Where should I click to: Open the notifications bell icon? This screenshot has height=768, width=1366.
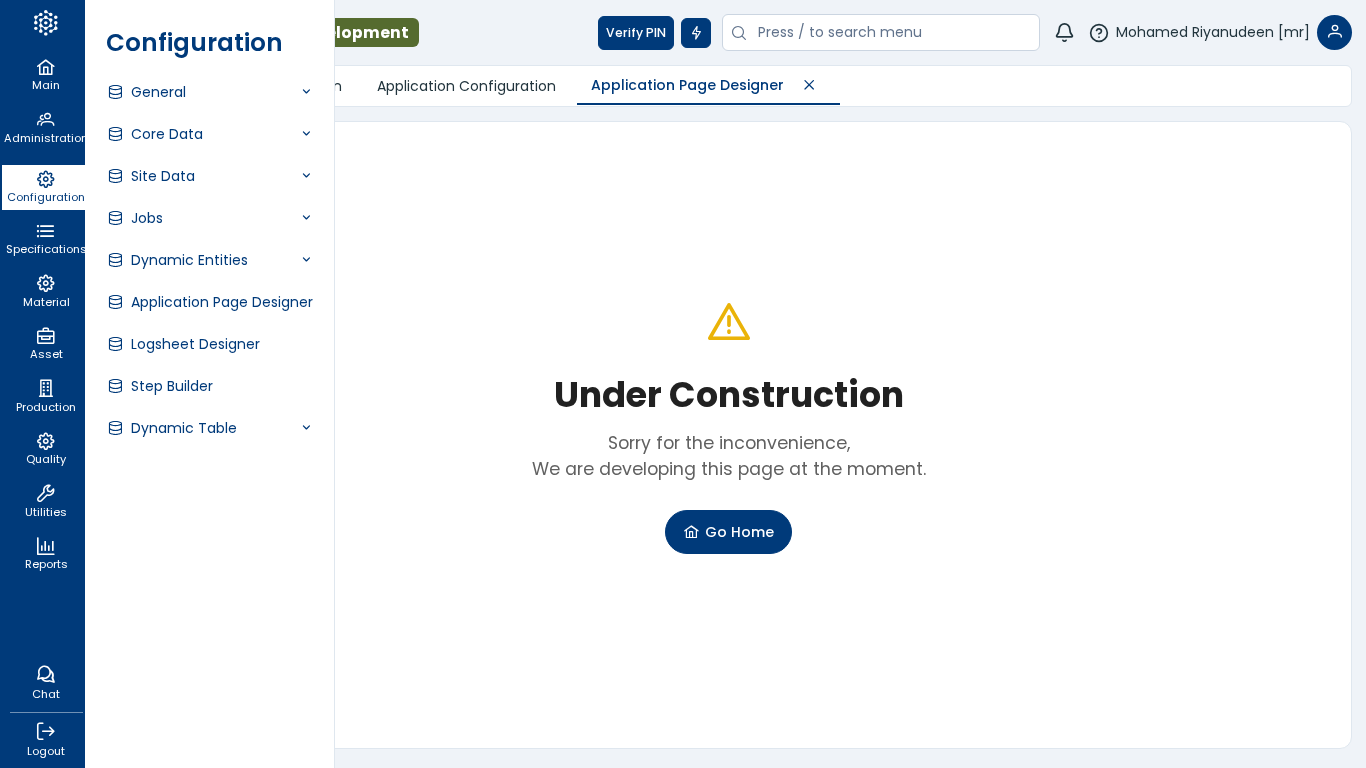click(1064, 33)
